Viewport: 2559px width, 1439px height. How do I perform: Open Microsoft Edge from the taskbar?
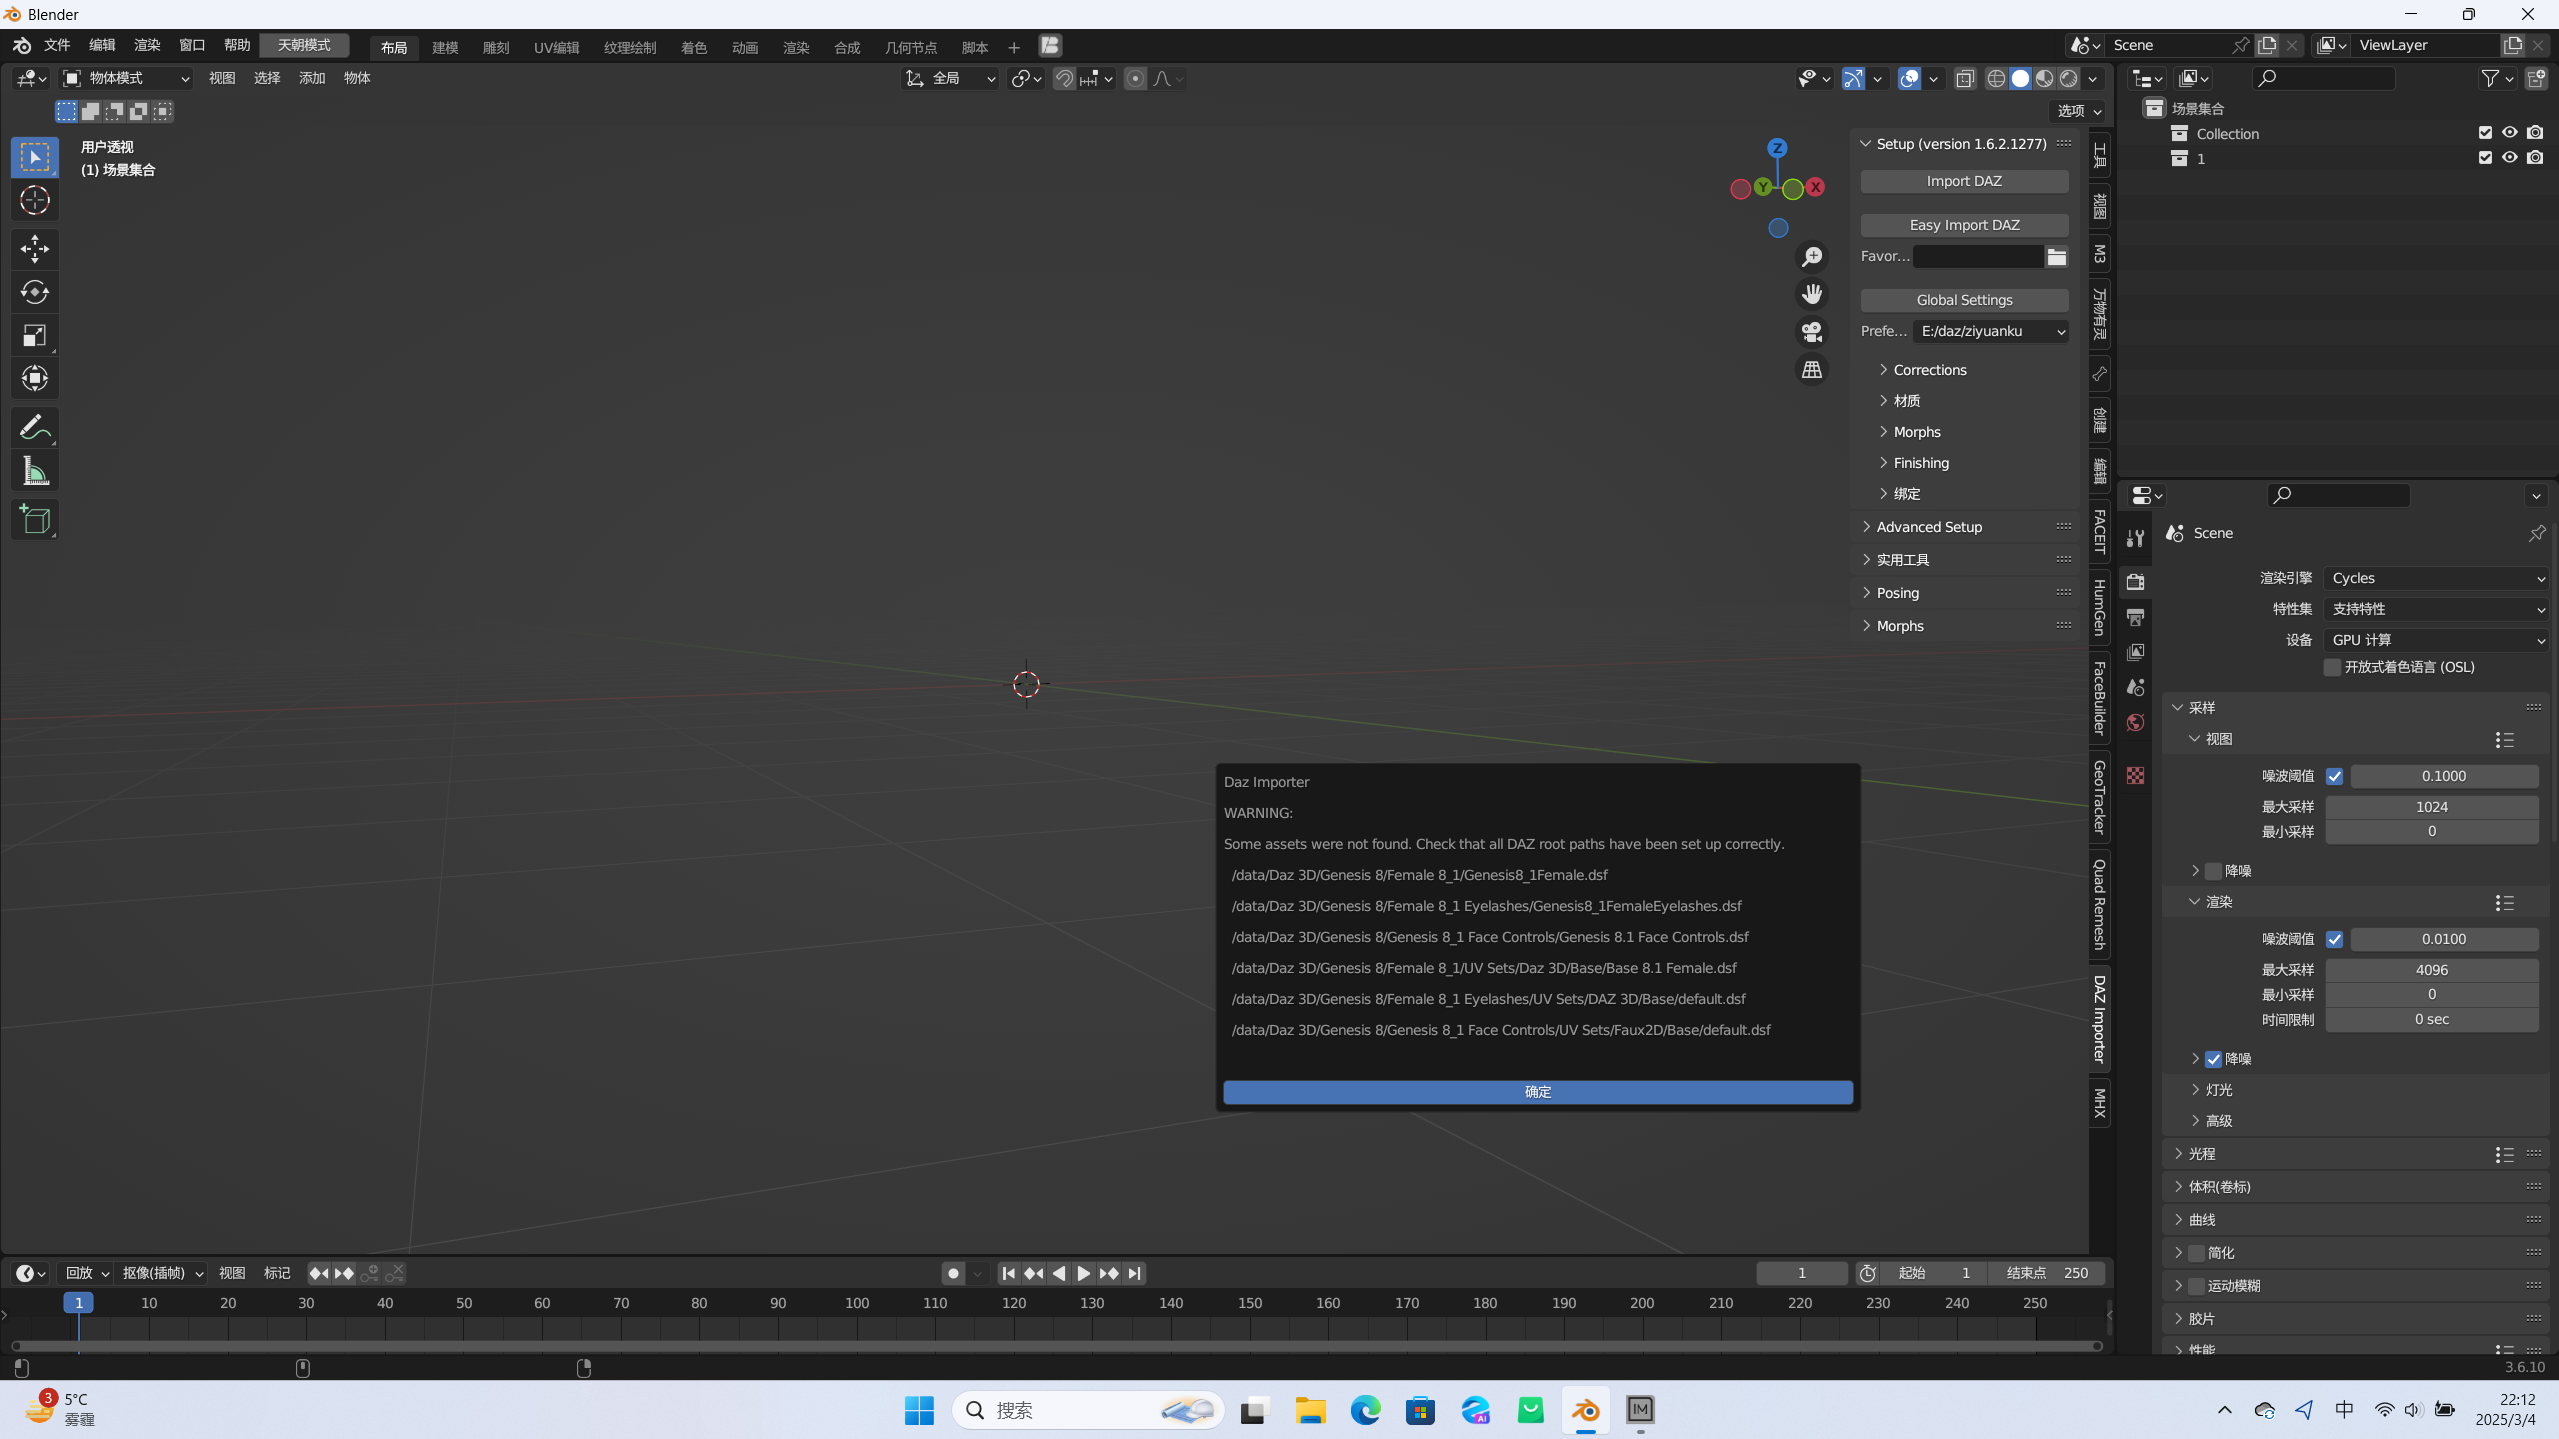tap(1365, 1410)
